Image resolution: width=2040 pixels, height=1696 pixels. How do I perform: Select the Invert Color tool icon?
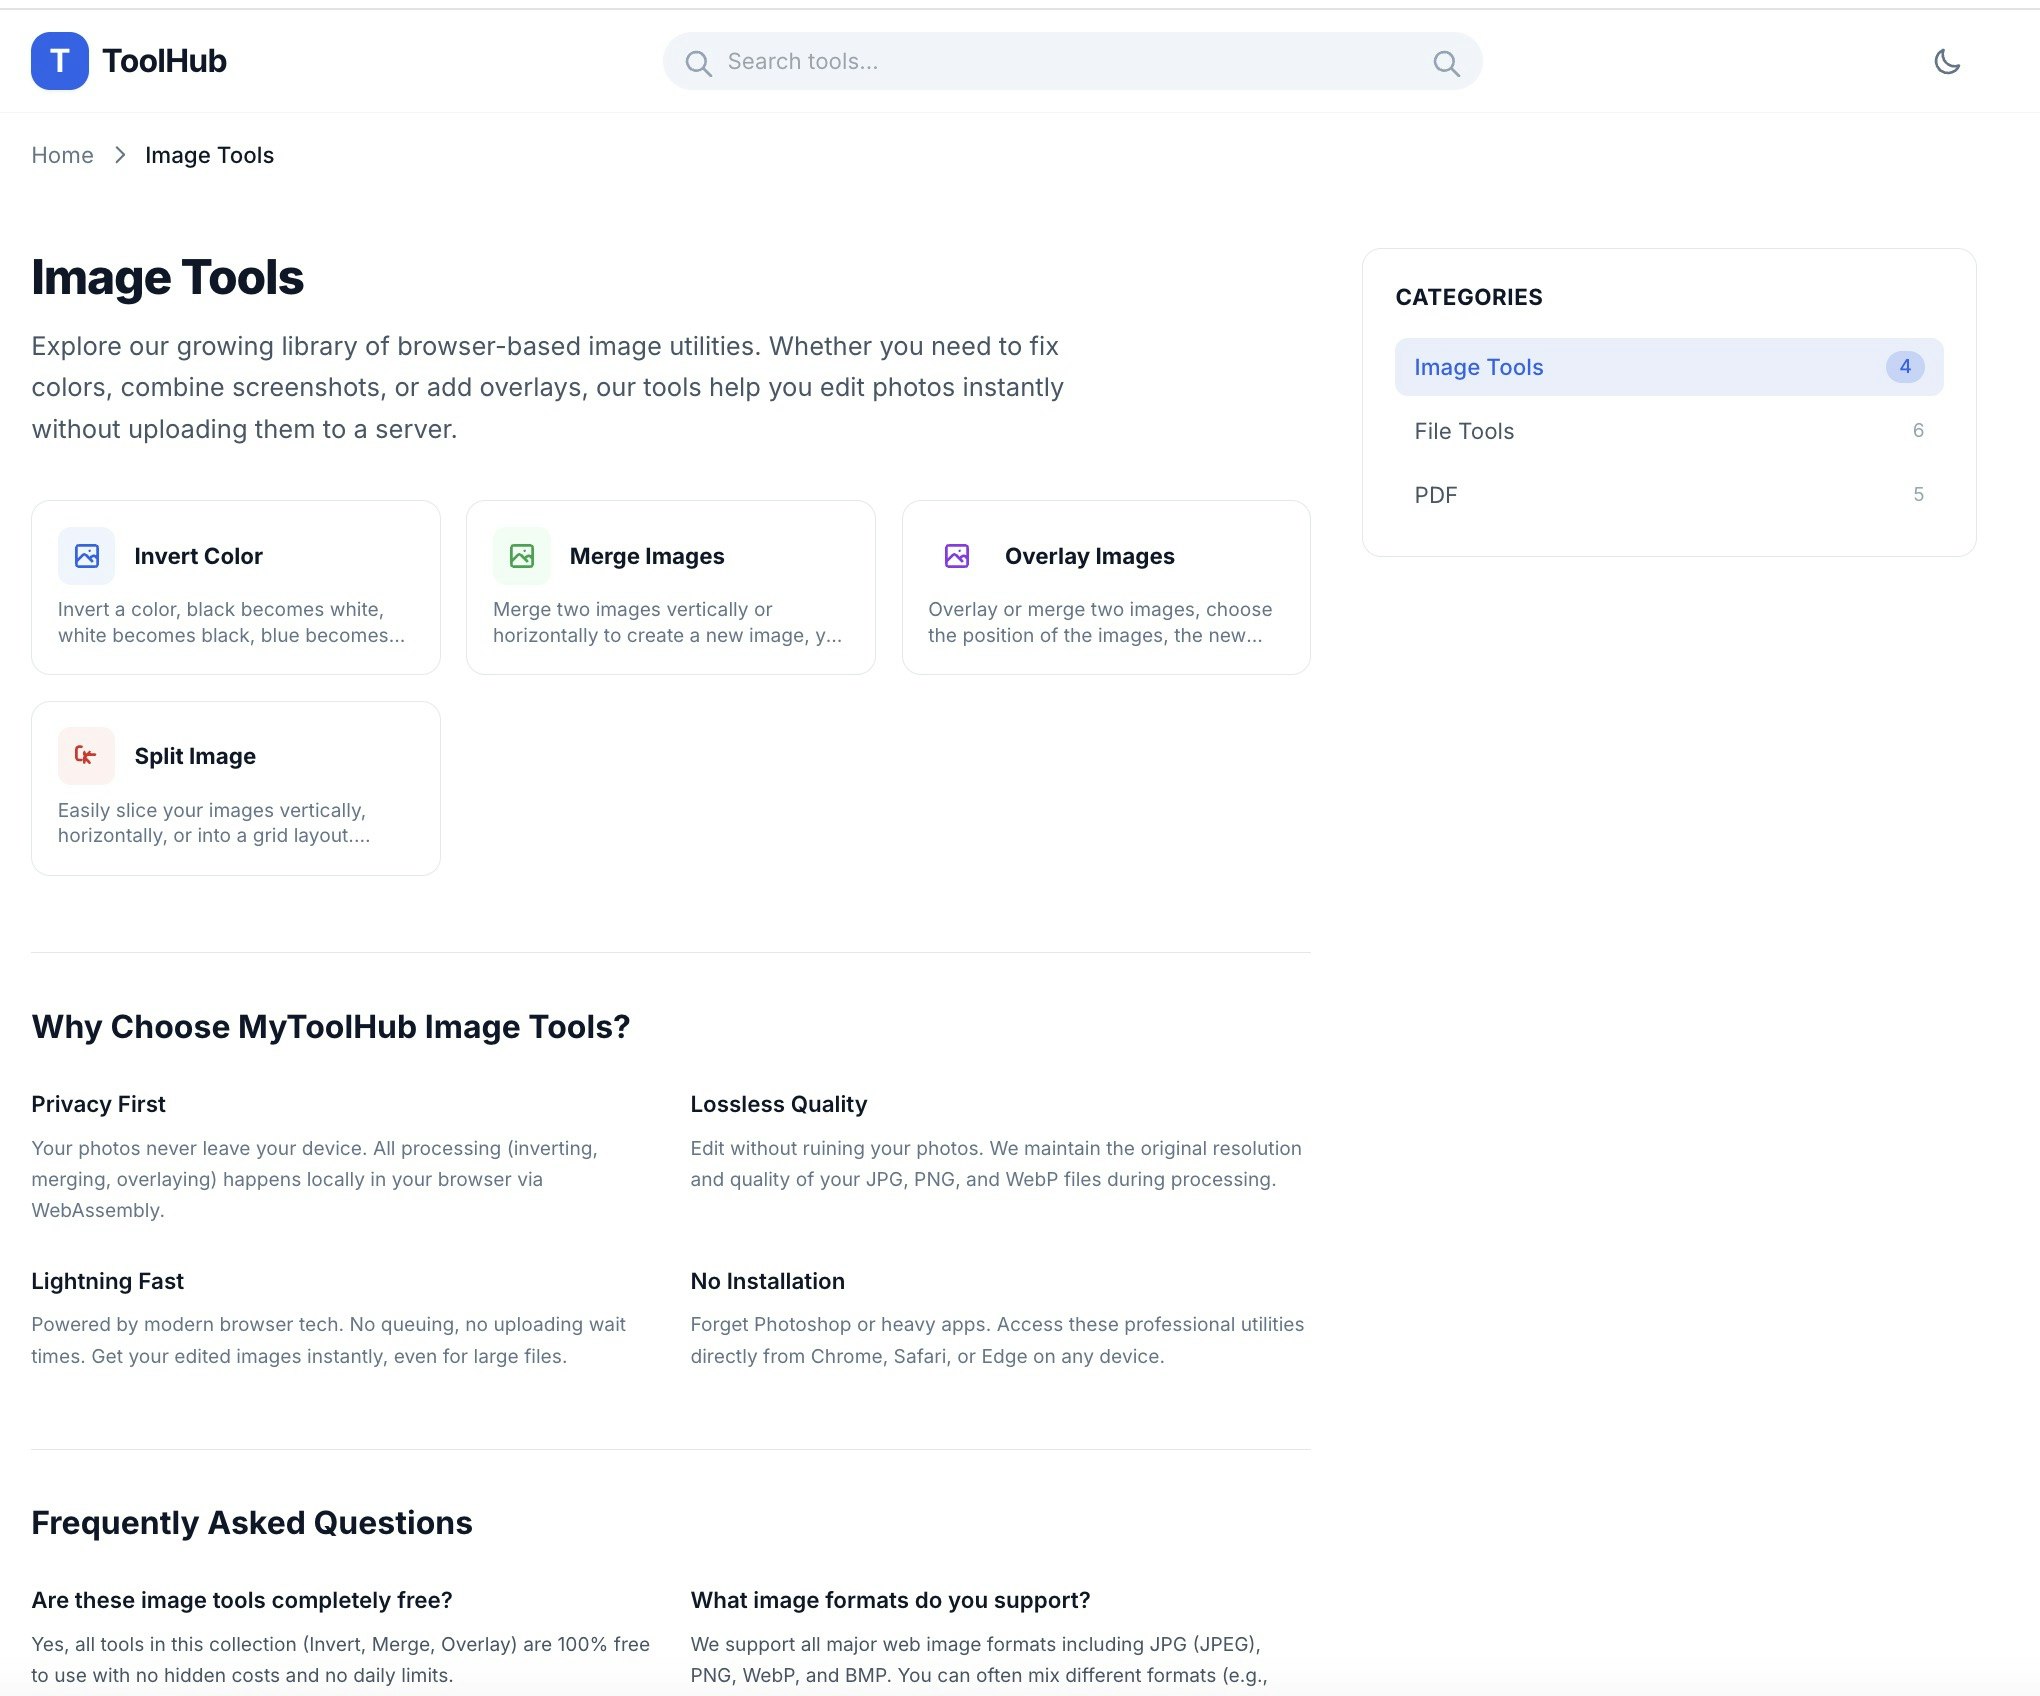[x=86, y=556]
